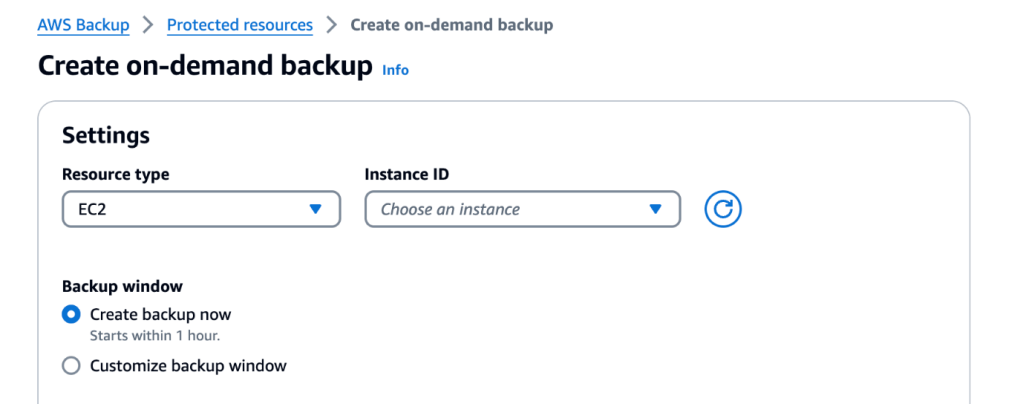Click the Settings panel heading

pyautogui.click(x=106, y=135)
